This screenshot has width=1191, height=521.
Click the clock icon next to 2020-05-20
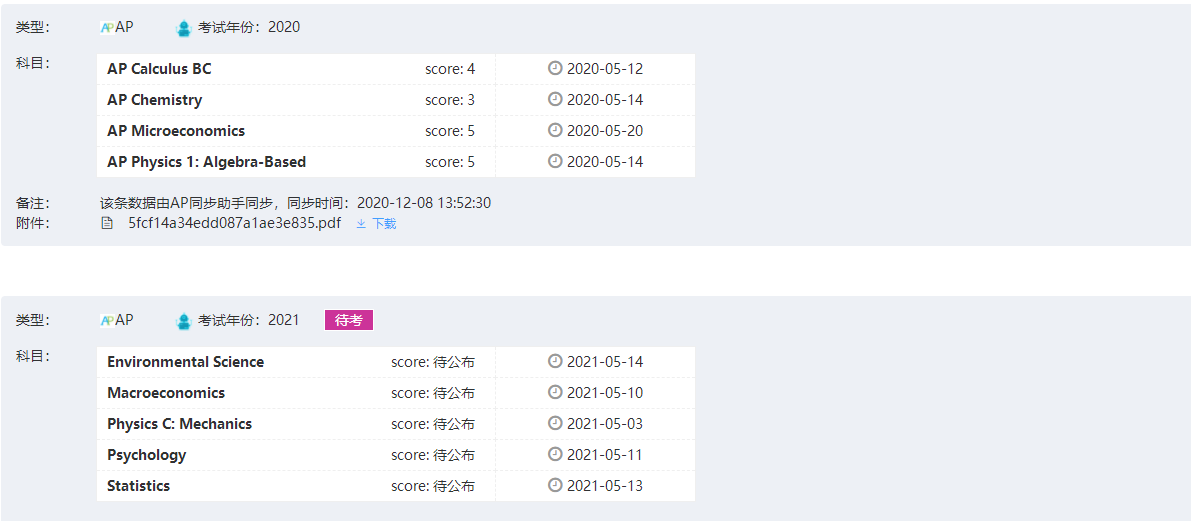(554, 131)
